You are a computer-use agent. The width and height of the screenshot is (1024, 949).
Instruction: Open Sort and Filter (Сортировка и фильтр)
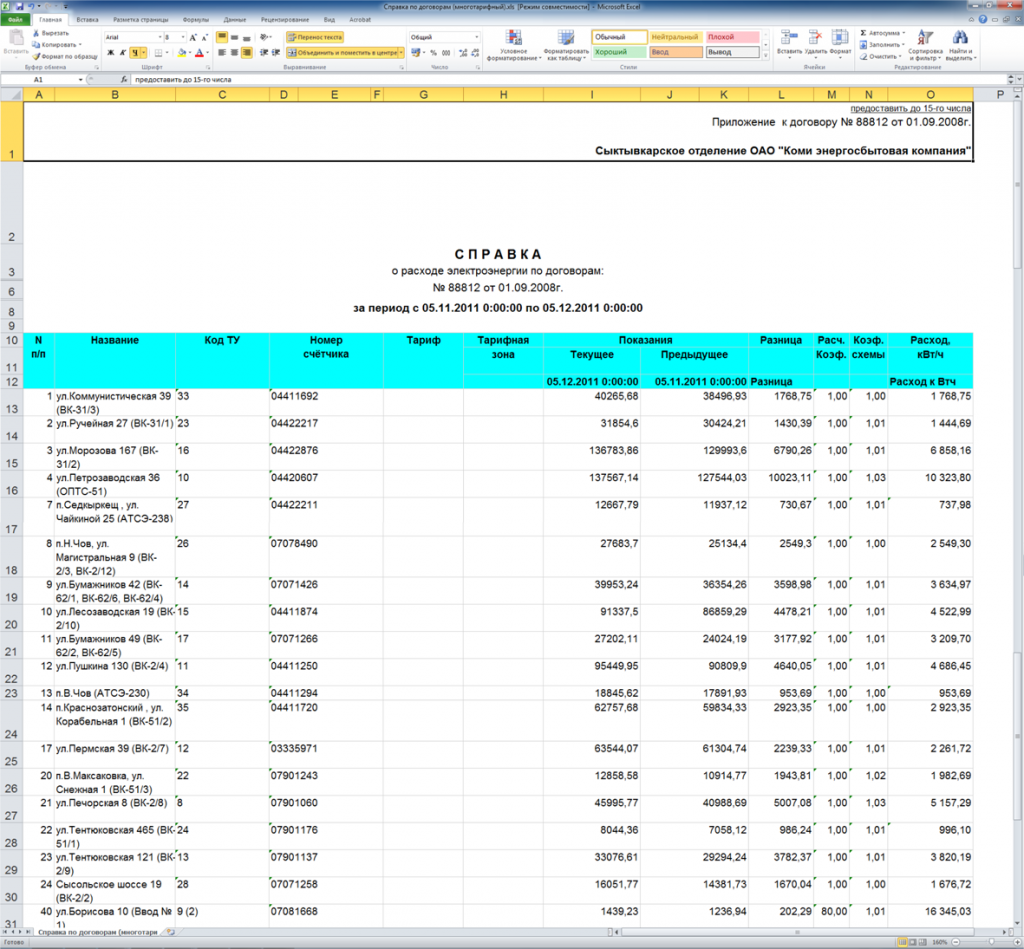pyautogui.click(x=925, y=45)
